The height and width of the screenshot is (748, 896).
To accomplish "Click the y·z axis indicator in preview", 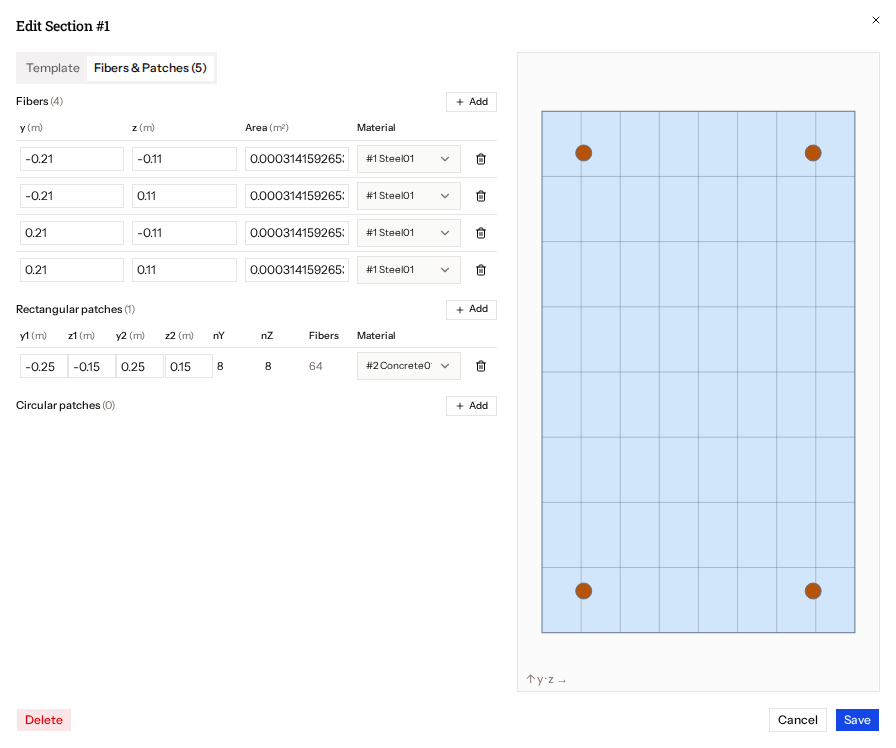I will click(546, 679).
